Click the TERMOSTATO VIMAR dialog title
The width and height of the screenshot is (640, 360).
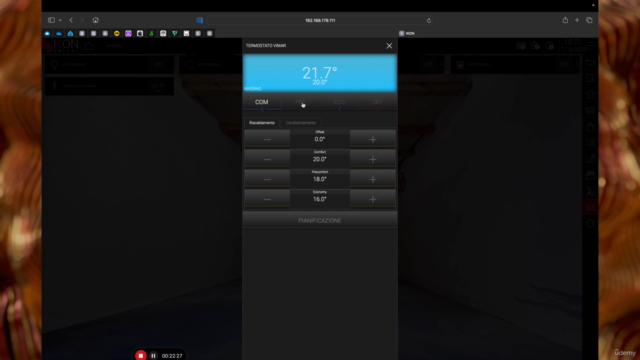(266, 46)
